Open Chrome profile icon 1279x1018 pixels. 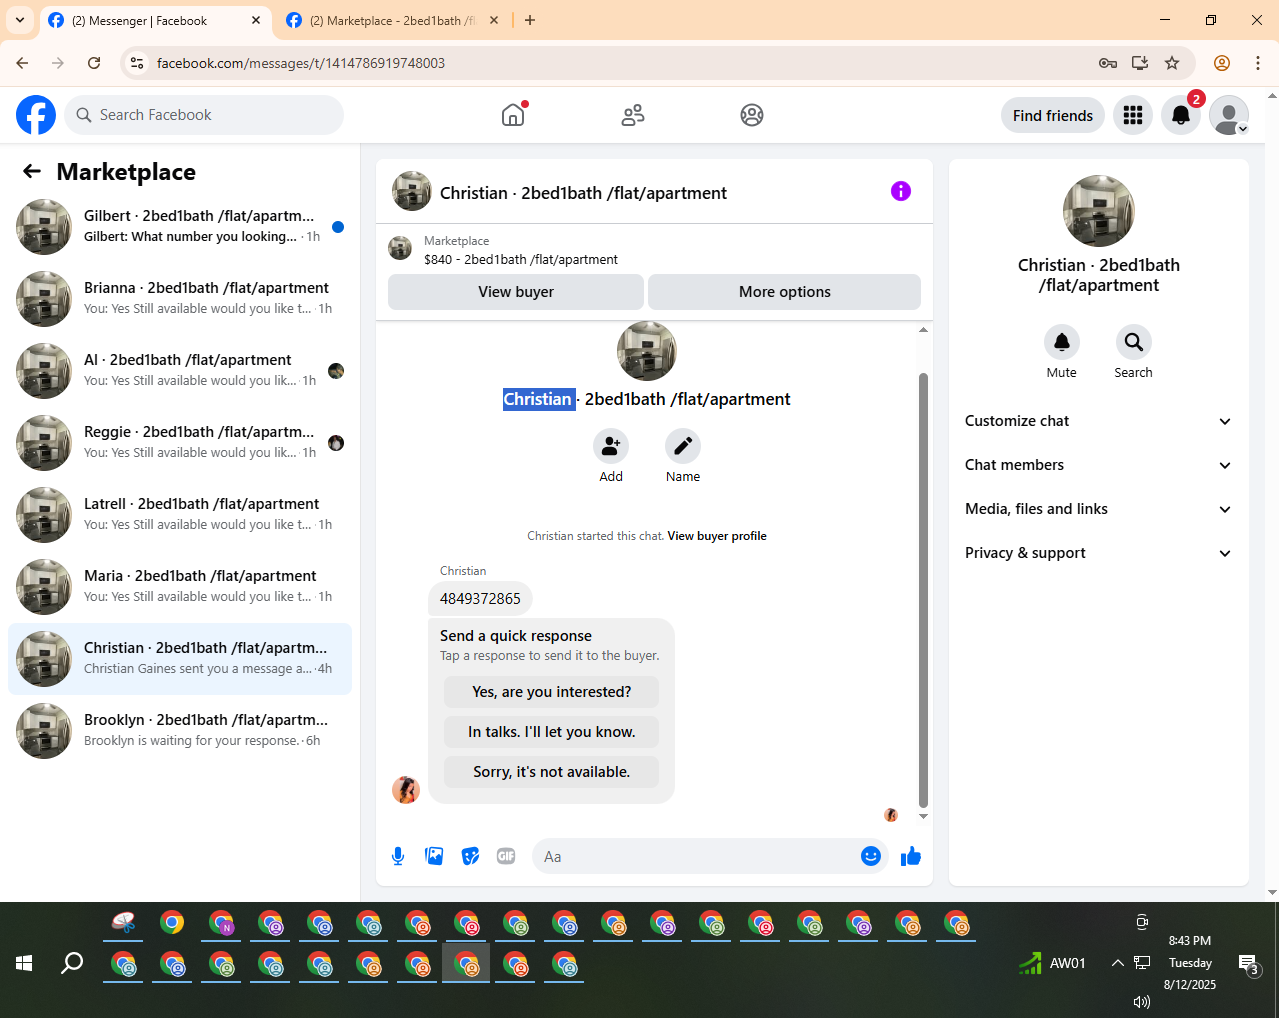[x=1222, y=63]
